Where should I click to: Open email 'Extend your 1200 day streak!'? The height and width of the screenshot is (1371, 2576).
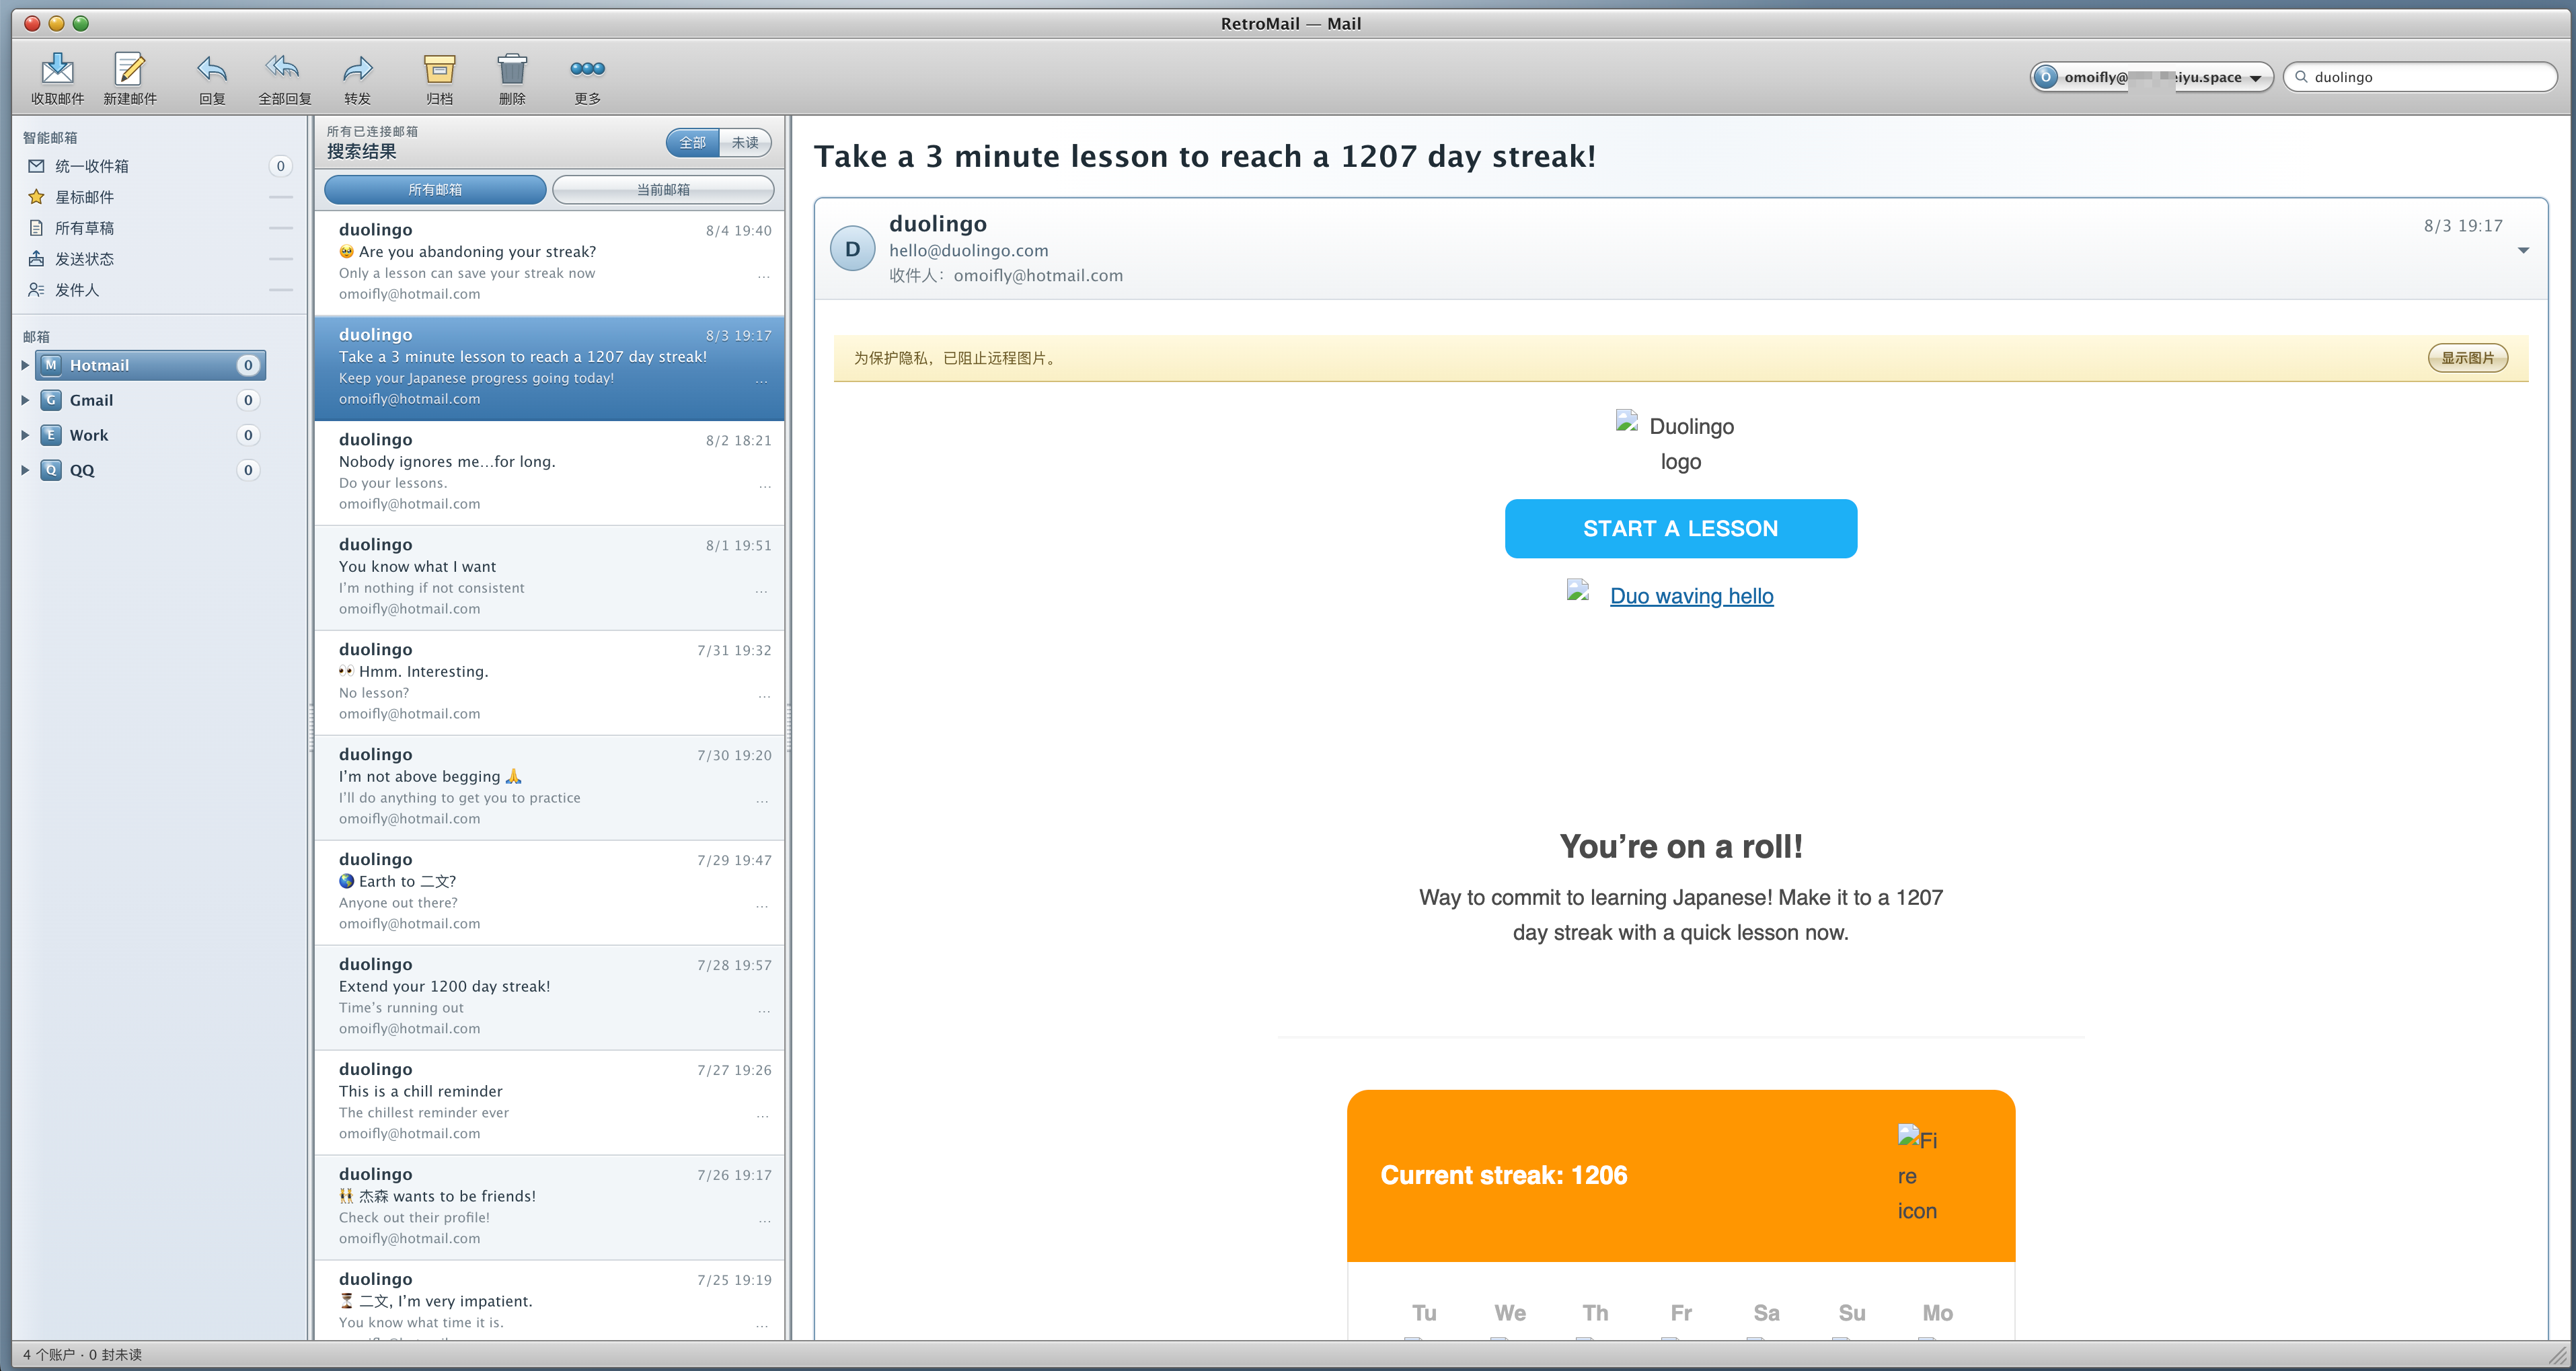coord(549,997)
